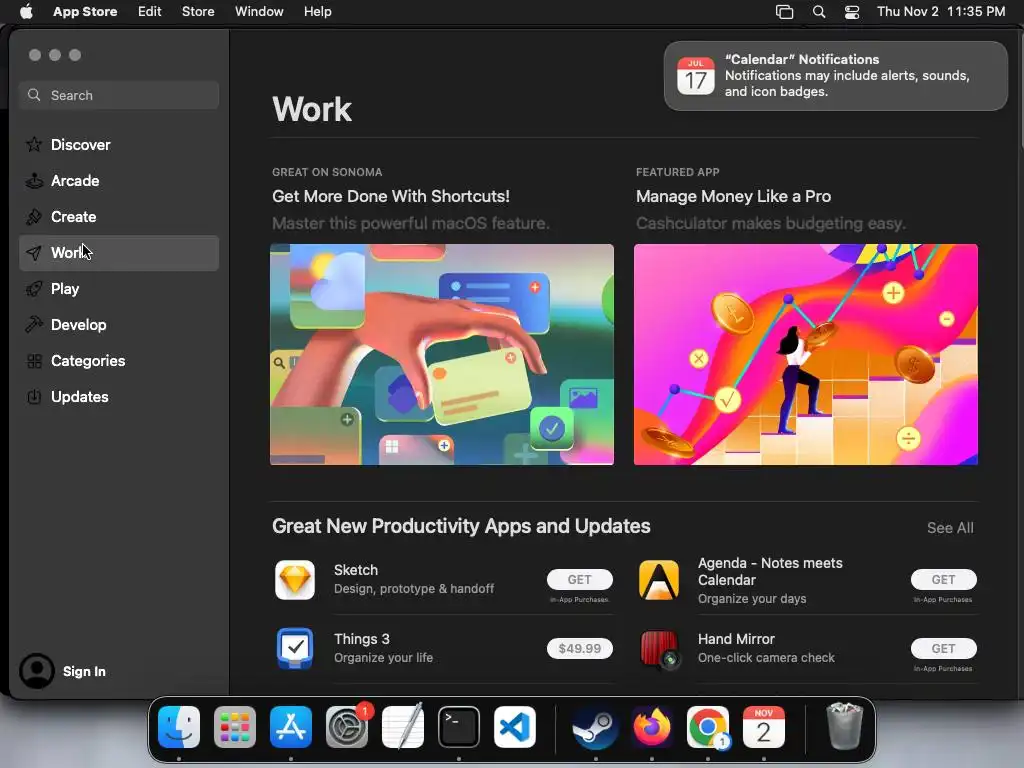Open the Play section
Image resolution: width=1024 pixels, height=768 pixels.
pyautogui.click(x=118, y=289)
